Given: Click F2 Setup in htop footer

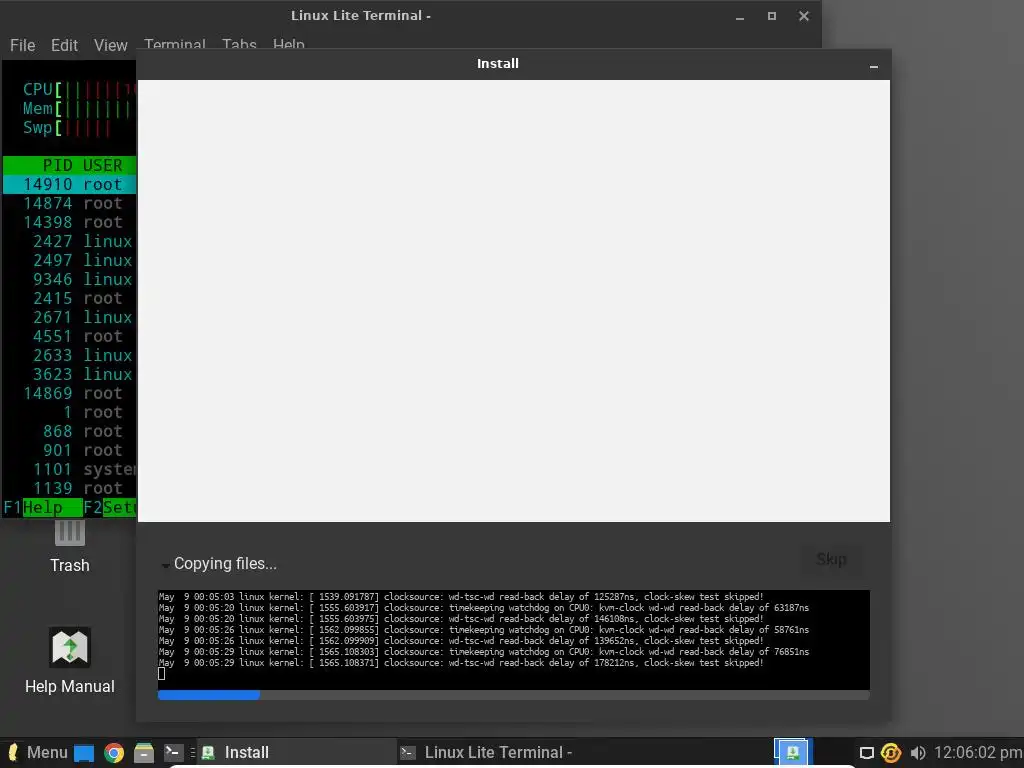Looking at the screenshot, I should (x=110, y=507).
